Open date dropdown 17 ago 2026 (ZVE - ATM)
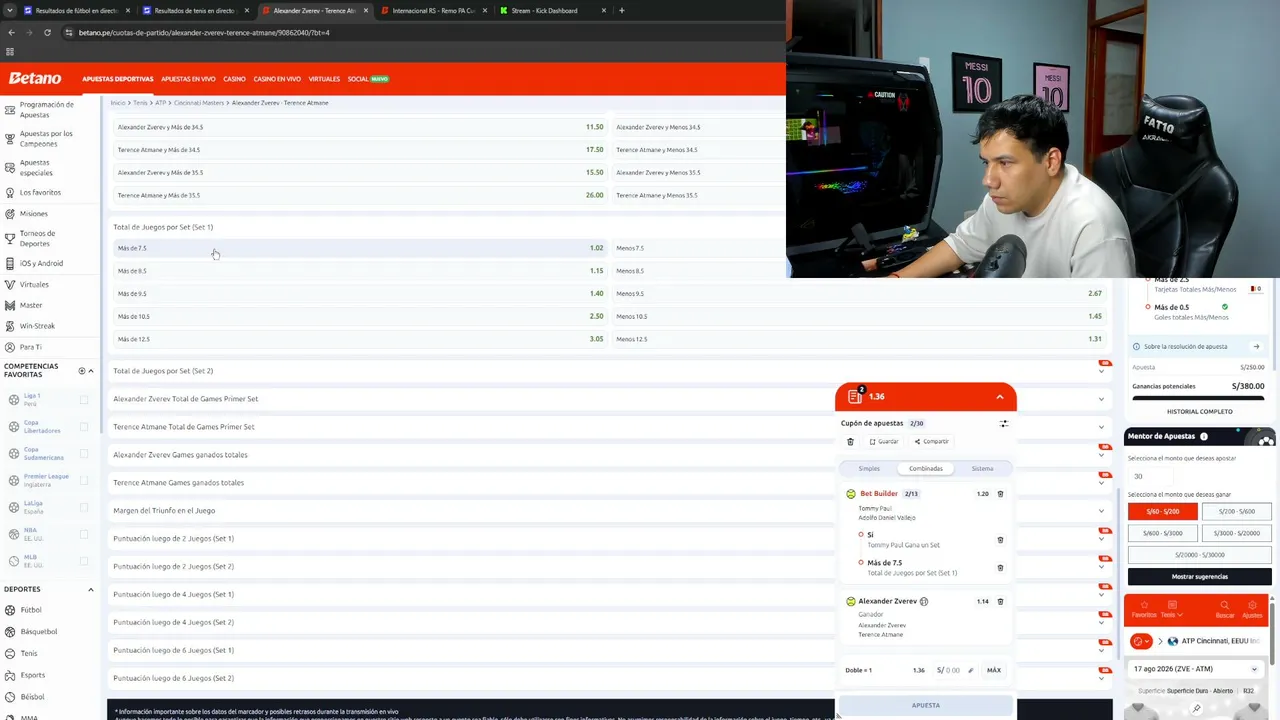Image resolution: width=1280 pixels, height=720 pixels. pos(1196,669)
